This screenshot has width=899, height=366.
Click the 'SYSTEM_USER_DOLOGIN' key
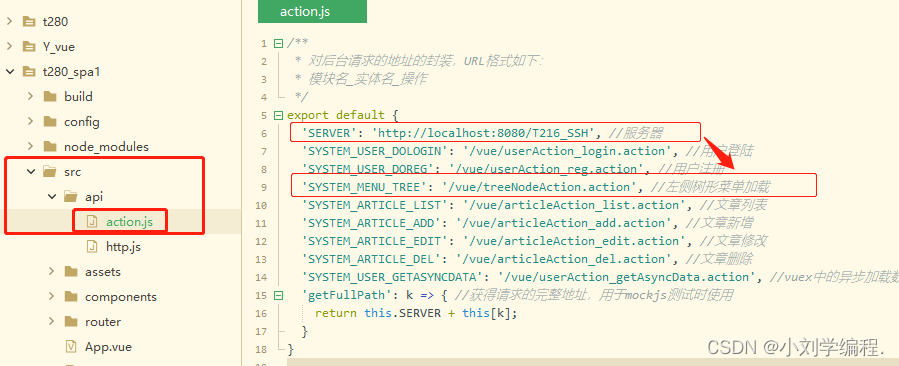point(374,151)
